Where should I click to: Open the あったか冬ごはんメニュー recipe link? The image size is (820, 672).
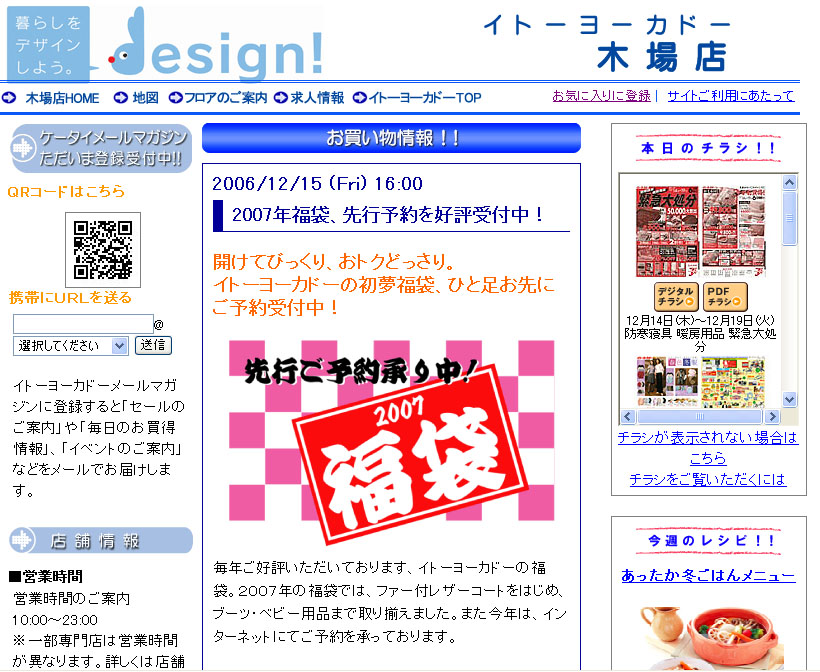[x=708, y=576]
